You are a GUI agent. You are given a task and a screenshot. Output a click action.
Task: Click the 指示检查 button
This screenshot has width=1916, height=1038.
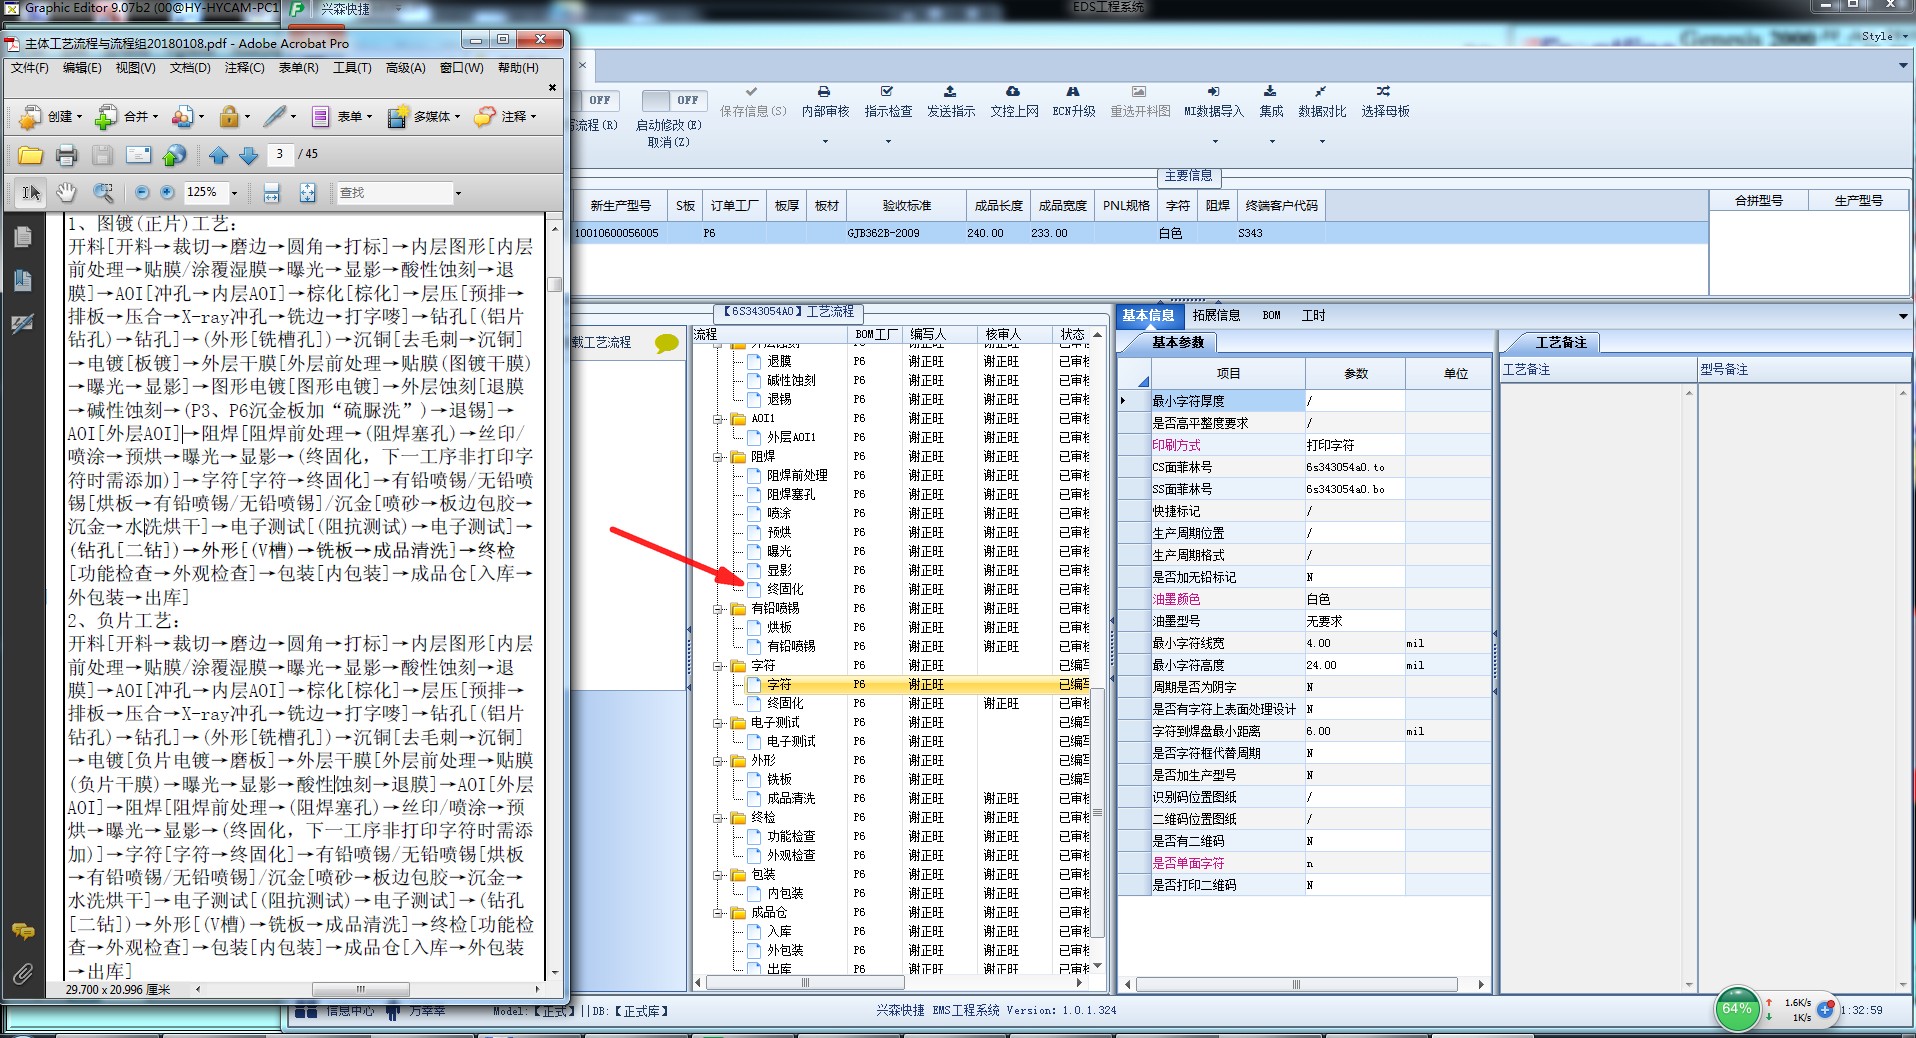(x=888, y=102)
